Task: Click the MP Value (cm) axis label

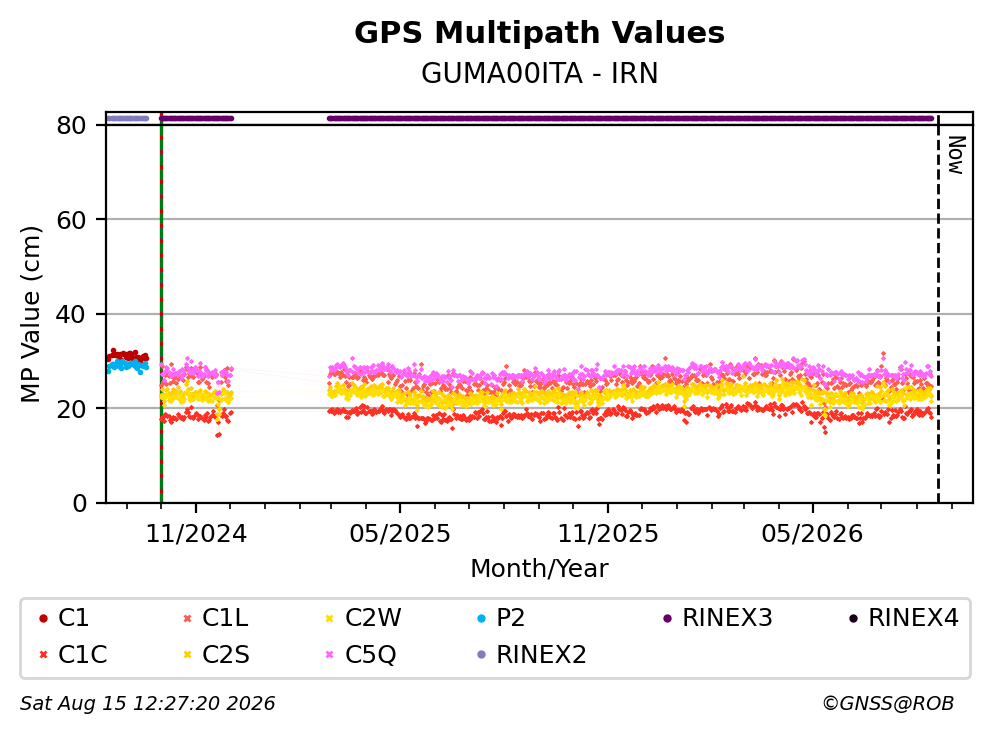Action: [x=30, y=314]
